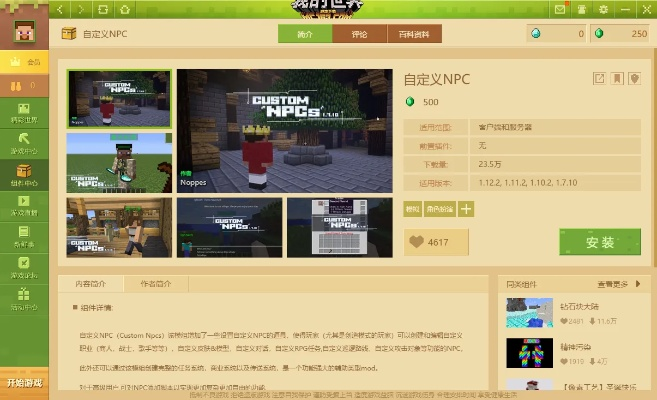The width and height of the screenshot is (657, 400).
Task: Click the plus button to add tag
Action: tap(466, 209)
